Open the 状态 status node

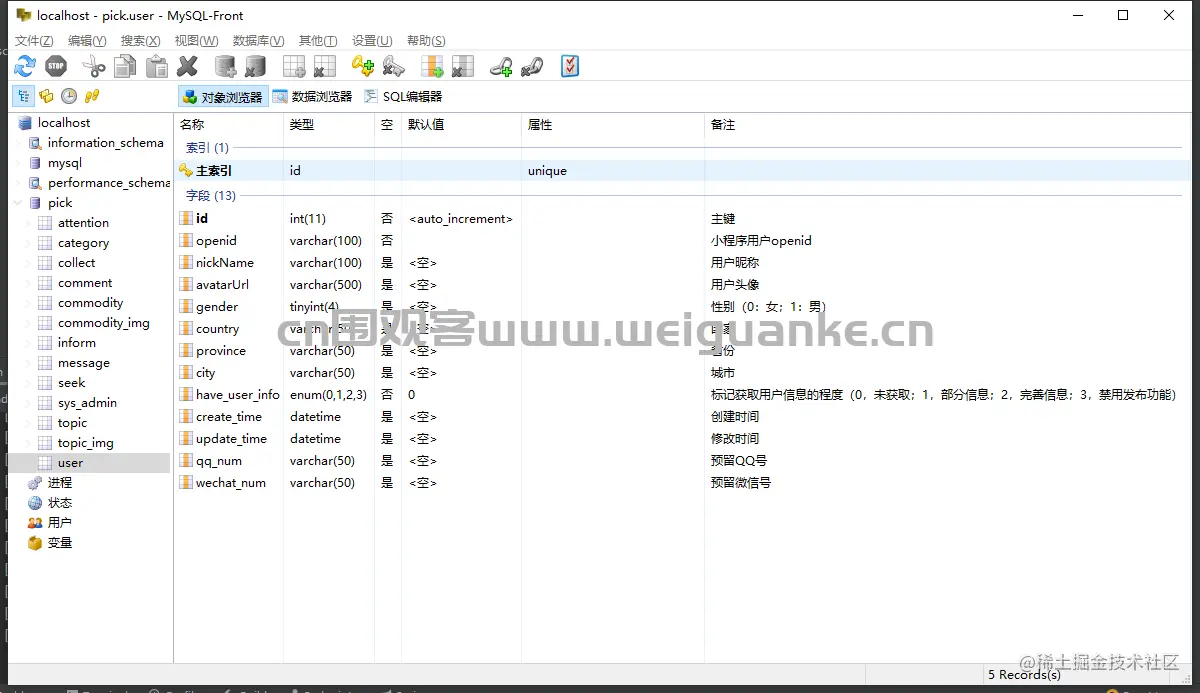coord(60,503)
